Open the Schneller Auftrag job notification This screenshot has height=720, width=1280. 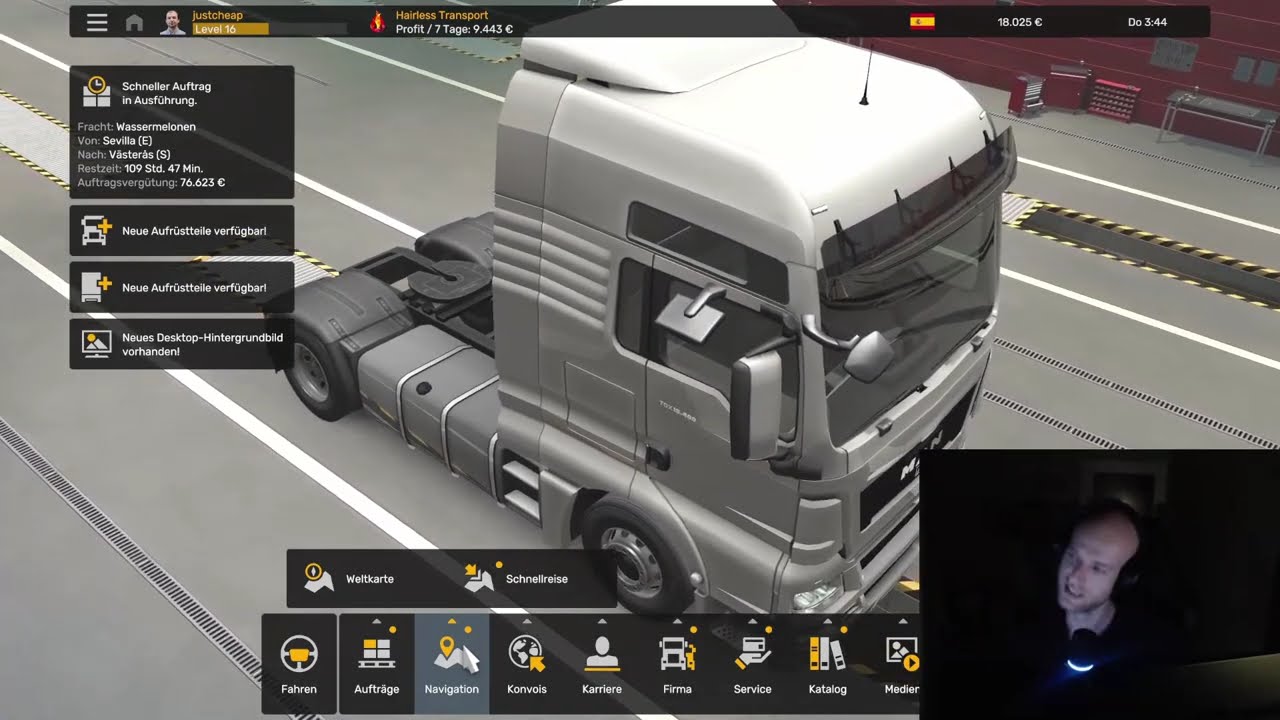(x=181, y=132)
